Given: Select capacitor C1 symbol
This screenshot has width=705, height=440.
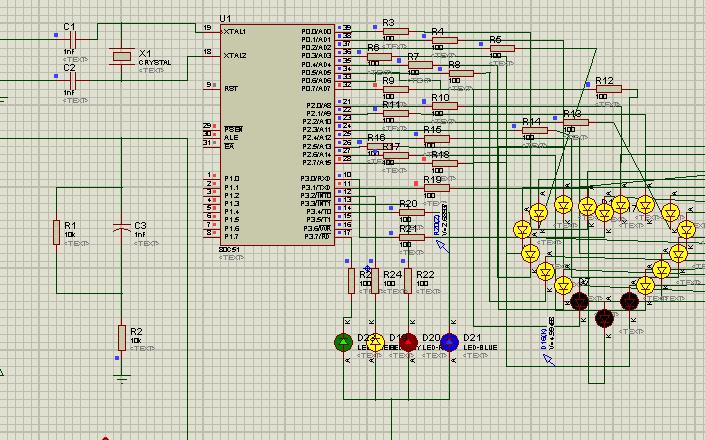Looking at the screenshot, I should (x=74, y=40).
